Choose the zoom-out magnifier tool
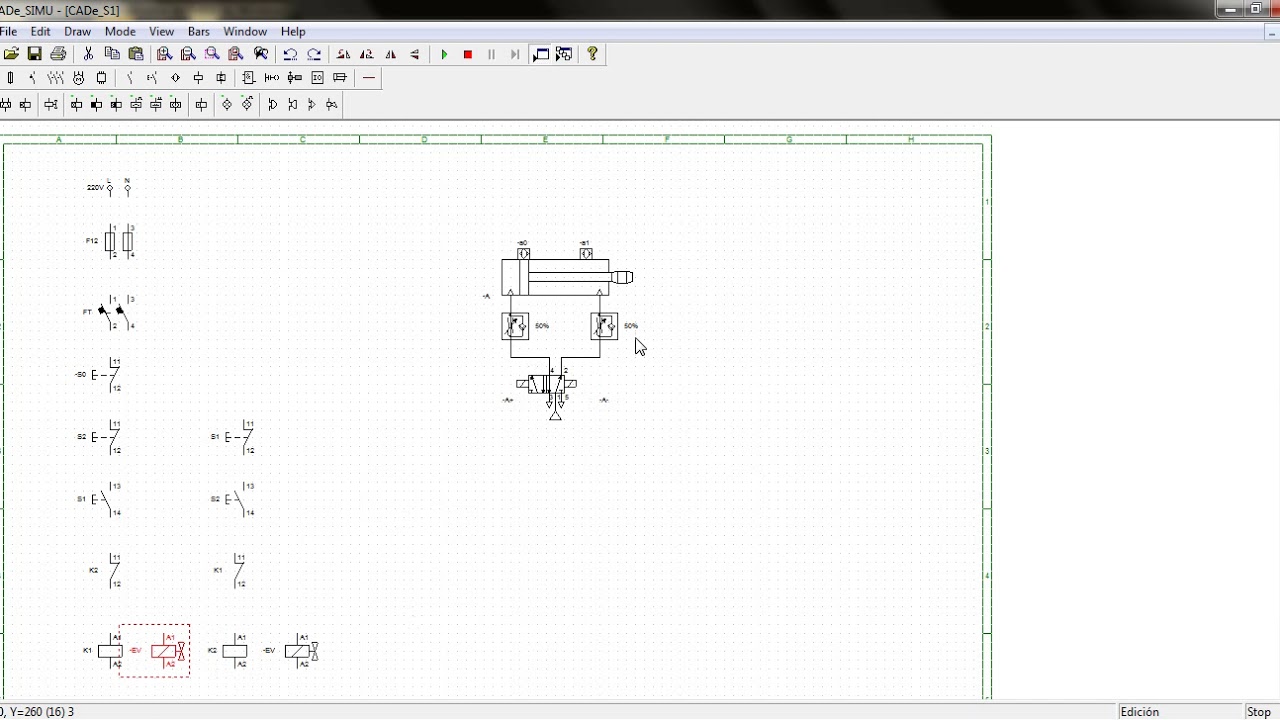Viewport: 1280px width, 720px height. click(188, 54)
